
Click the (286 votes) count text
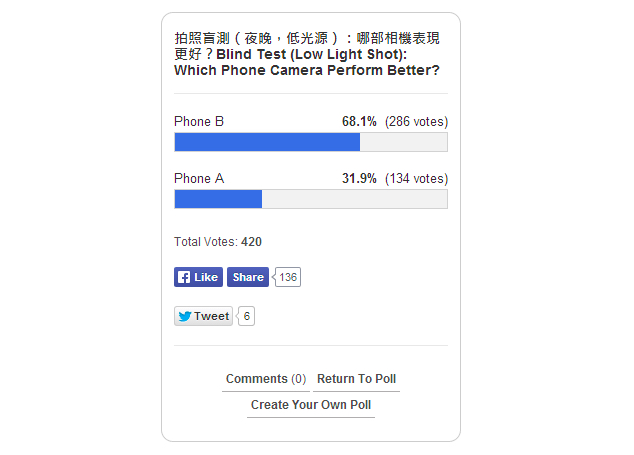[x=416, y=122]
